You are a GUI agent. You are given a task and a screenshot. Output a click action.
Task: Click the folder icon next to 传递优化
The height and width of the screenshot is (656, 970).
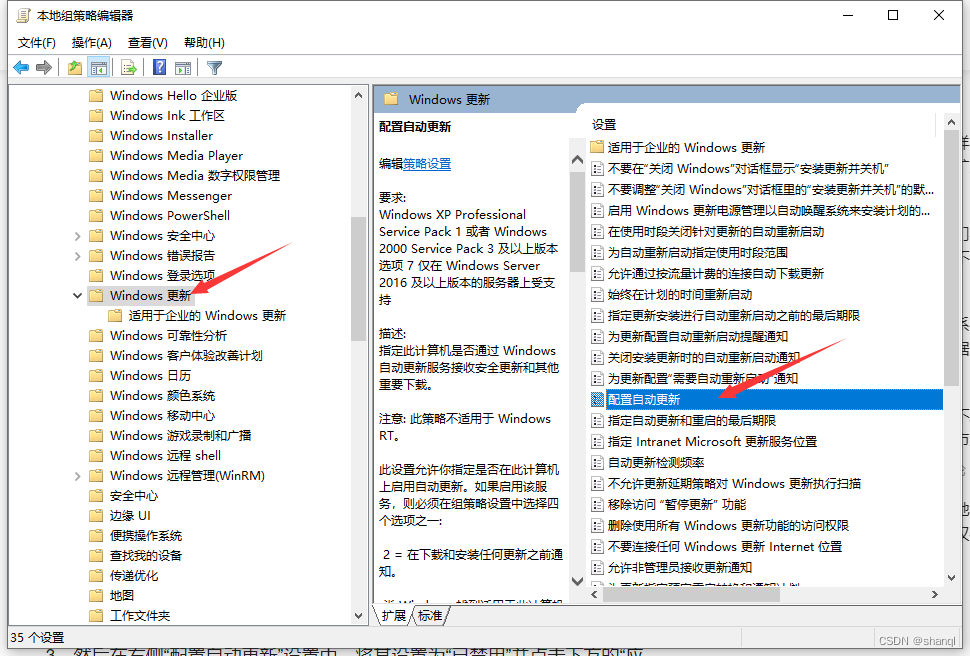tap(96, 576)
